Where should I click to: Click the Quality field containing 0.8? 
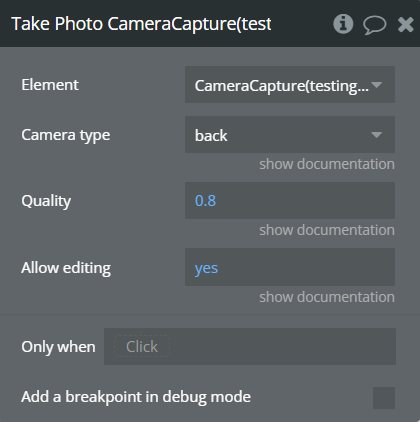[x=290, y=201]
